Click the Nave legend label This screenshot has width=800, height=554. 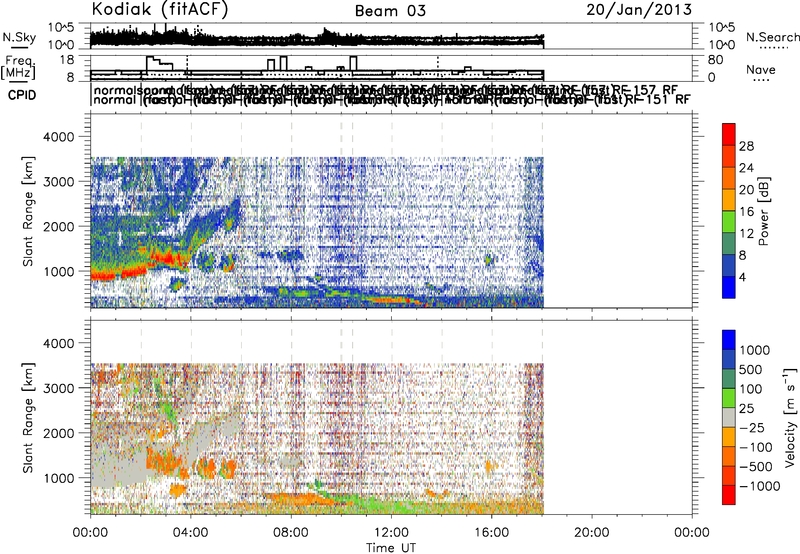pos(761,69)
